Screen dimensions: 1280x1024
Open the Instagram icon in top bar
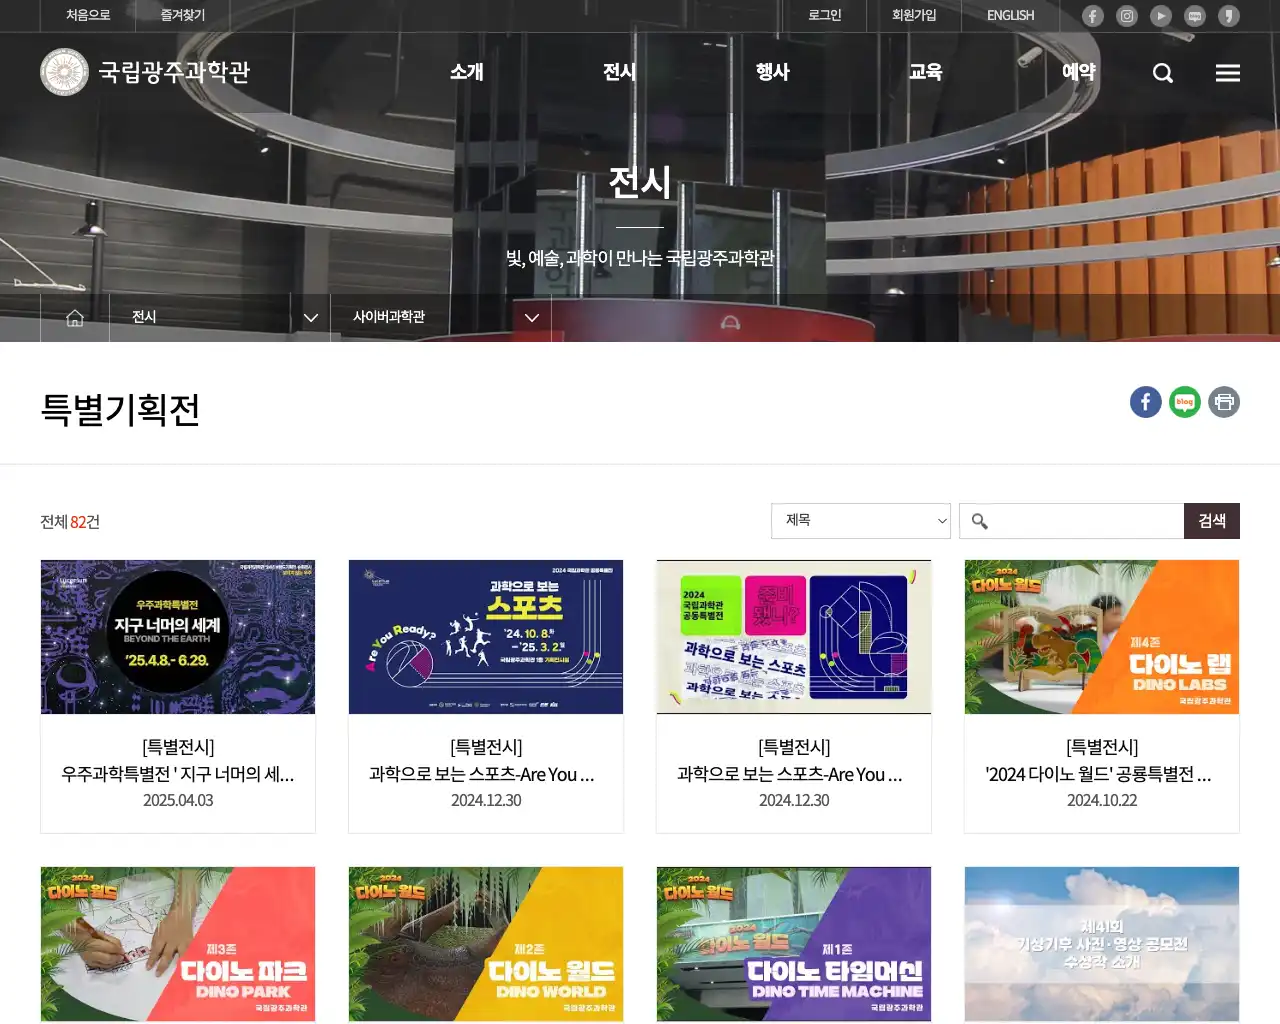coord(1126,16)
